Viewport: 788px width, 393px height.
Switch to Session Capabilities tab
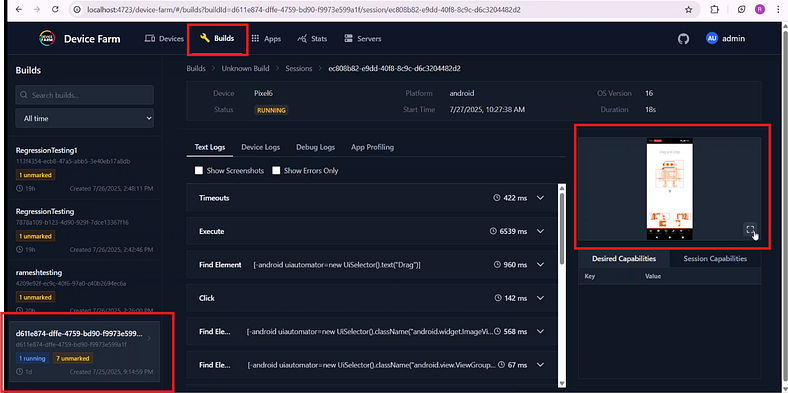[x=715, y=259]
